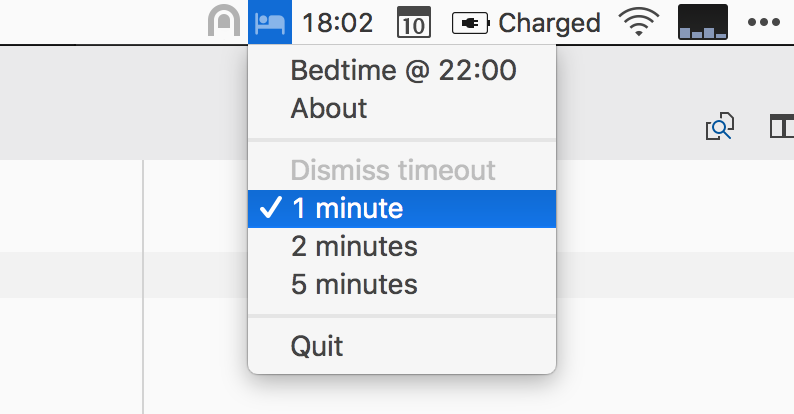Open the black system monitor graph icon
Image resolution: width=794 pixels, height=414 pixels.
click(702, 22)
